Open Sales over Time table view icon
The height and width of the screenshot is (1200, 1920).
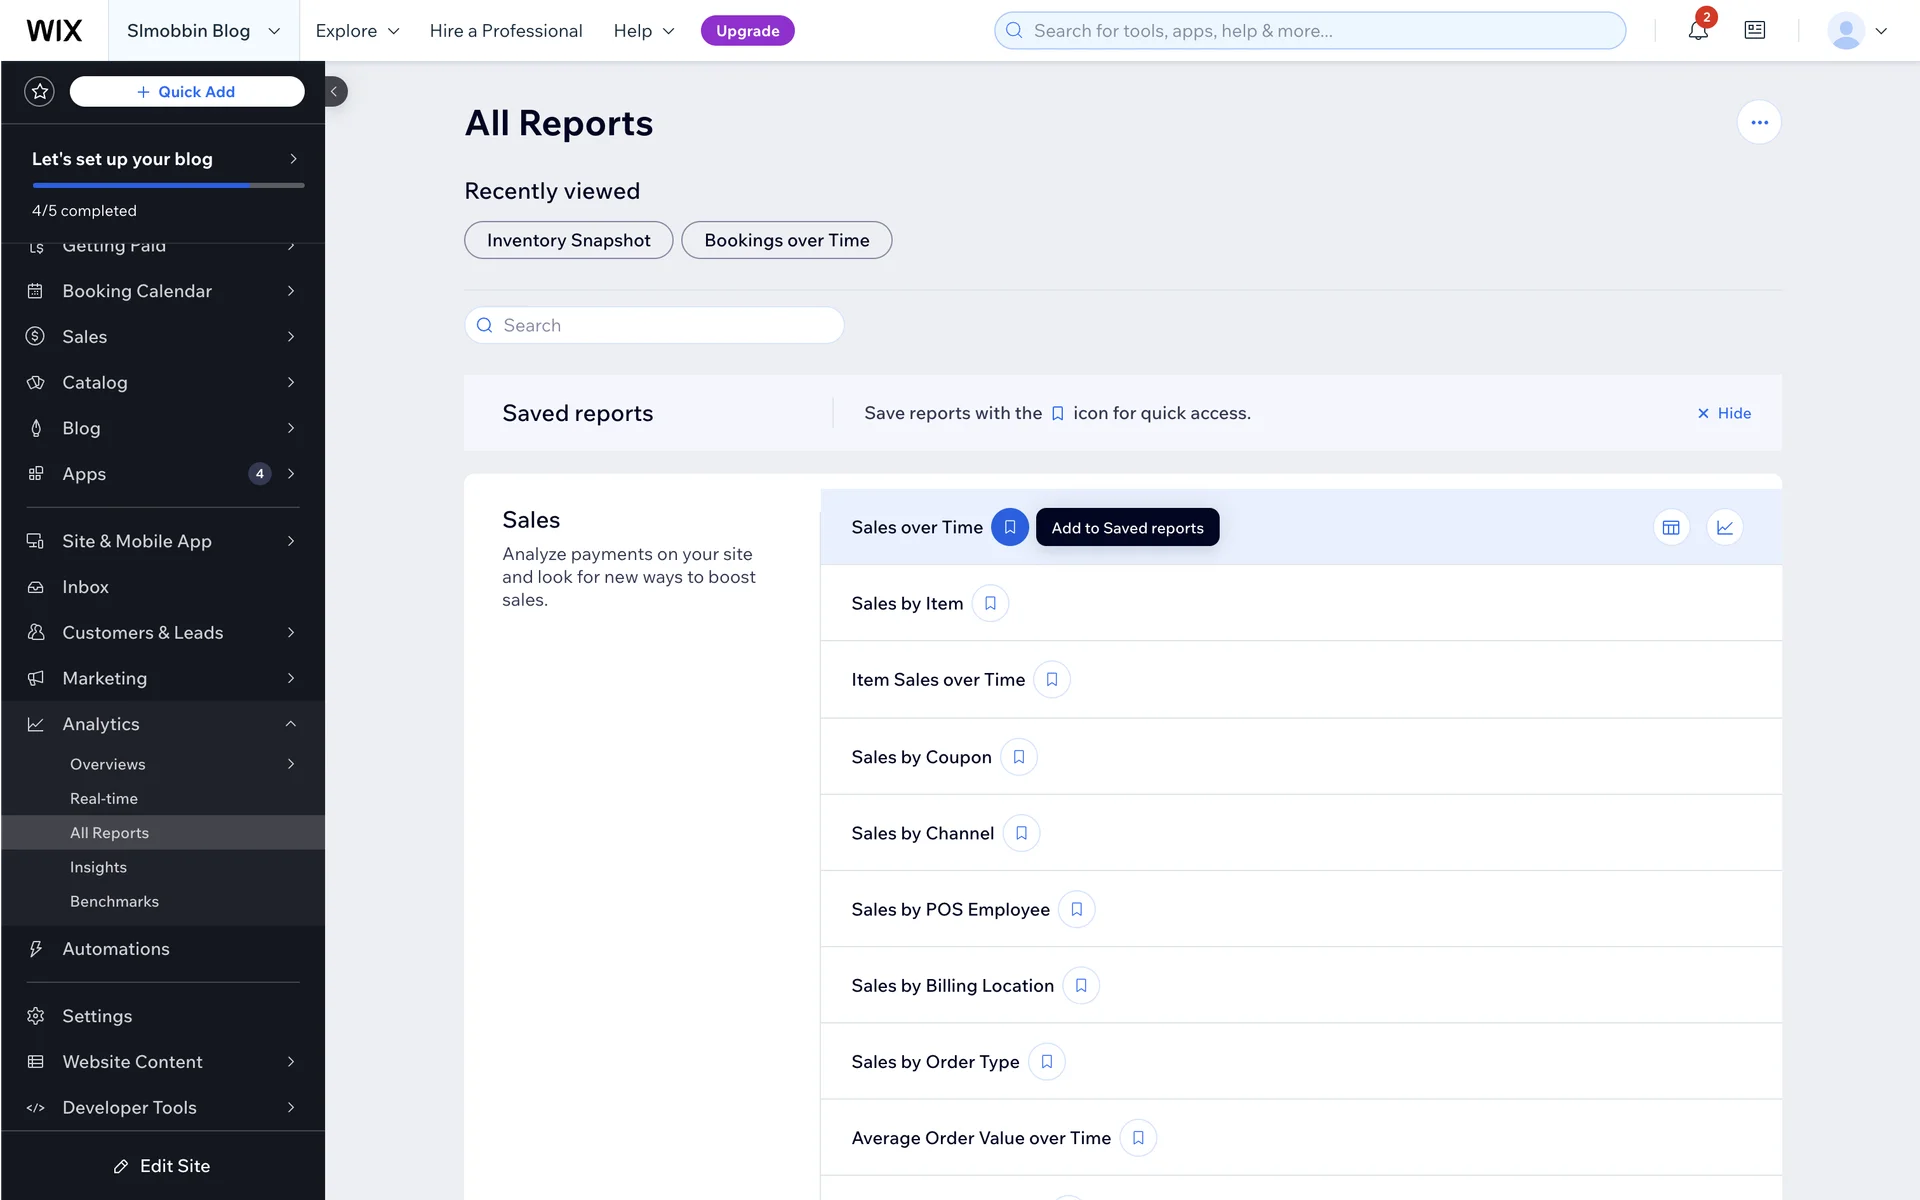pyautogui.click(x=1671, y=528)
